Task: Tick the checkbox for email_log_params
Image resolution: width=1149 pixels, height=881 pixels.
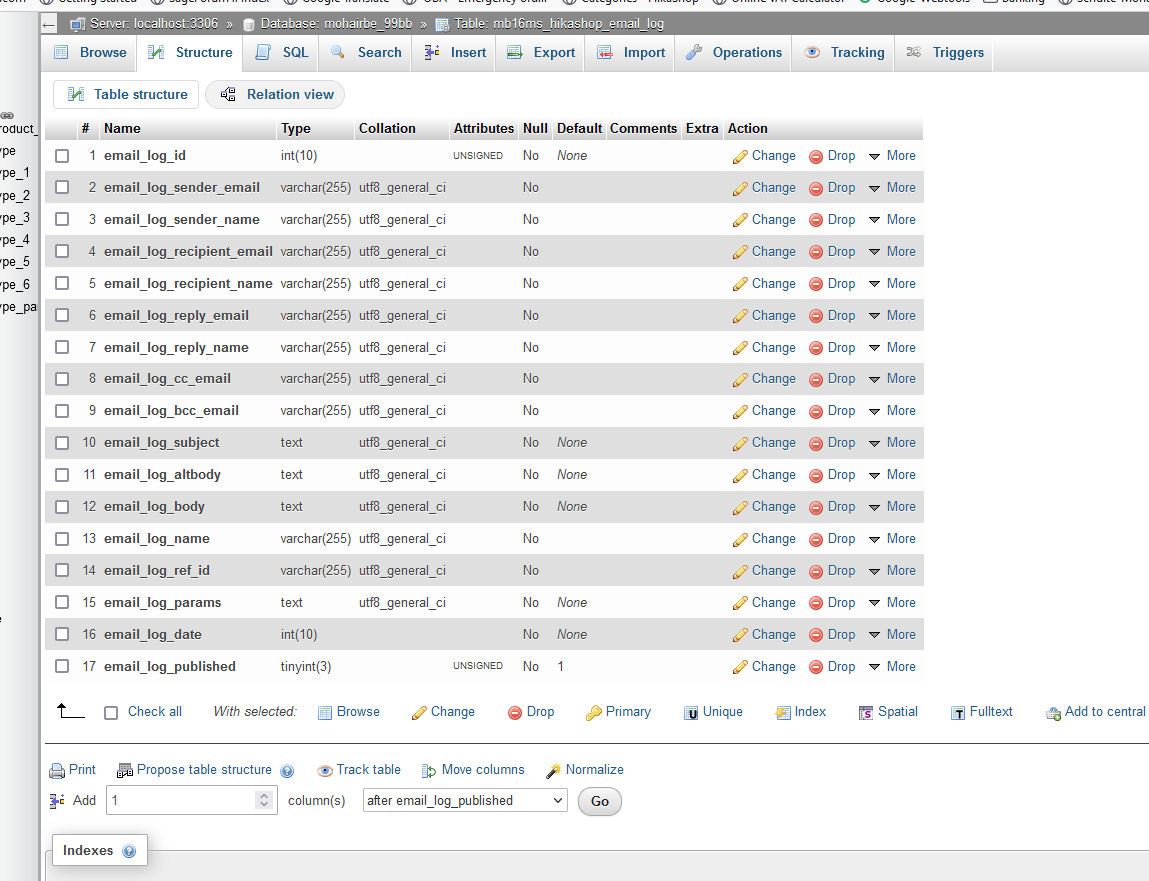Action: [62, 602]
